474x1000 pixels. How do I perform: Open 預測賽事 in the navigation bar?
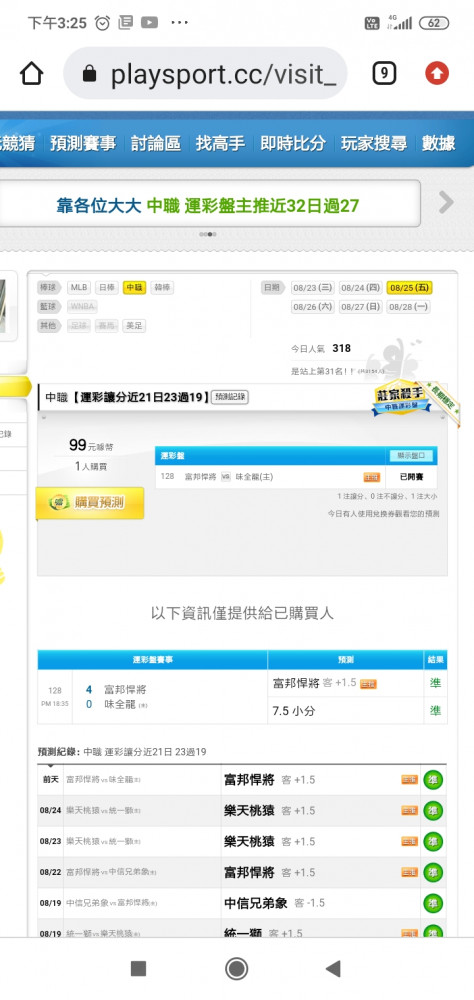click(x=83, y=143)
